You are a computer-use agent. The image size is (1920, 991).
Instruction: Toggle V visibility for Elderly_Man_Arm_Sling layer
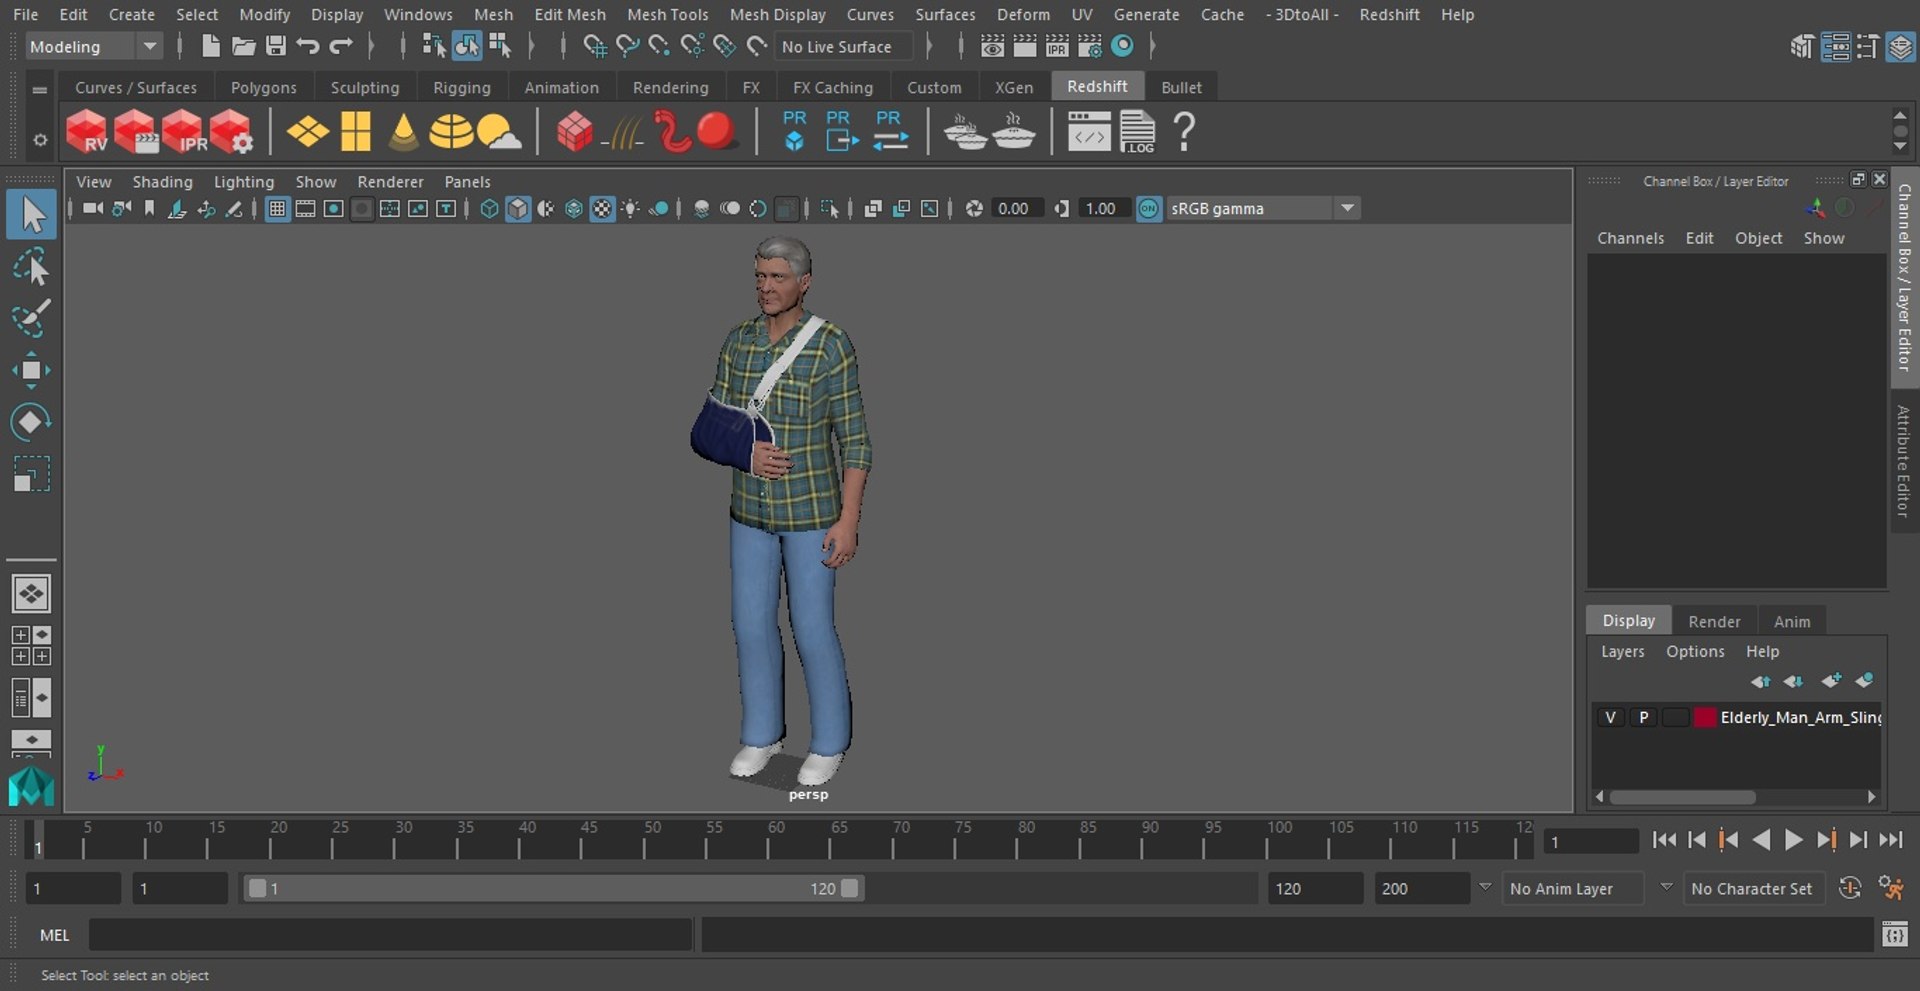(1610, 717)
